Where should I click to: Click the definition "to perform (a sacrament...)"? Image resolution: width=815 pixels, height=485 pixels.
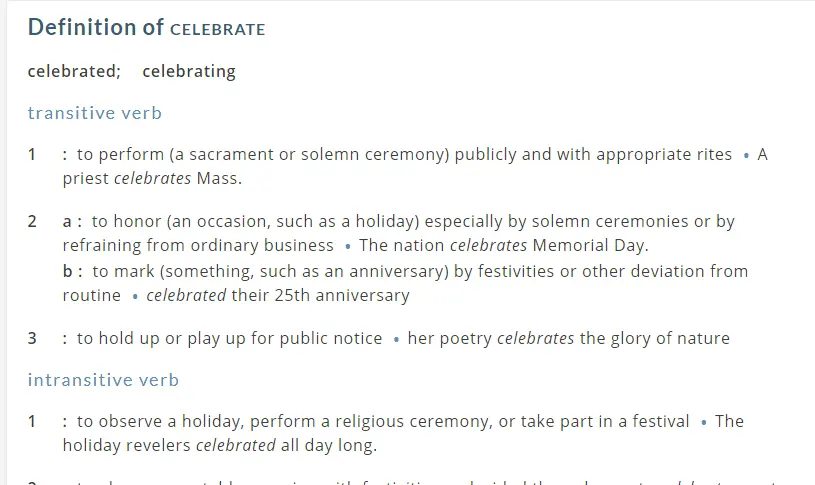click(x=404, y=155)
